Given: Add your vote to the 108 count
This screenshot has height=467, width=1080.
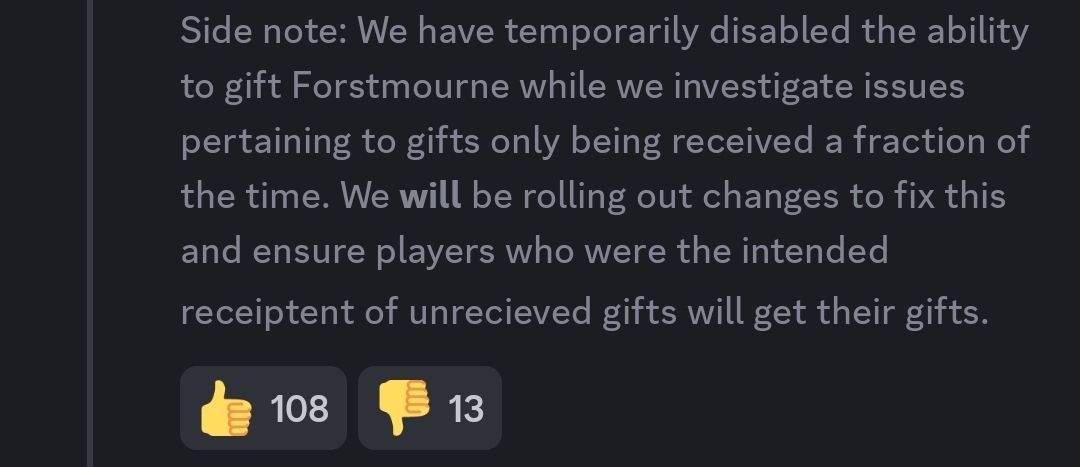Looking at the screenshot, I should pyautogui.click(x=263, y=408).
